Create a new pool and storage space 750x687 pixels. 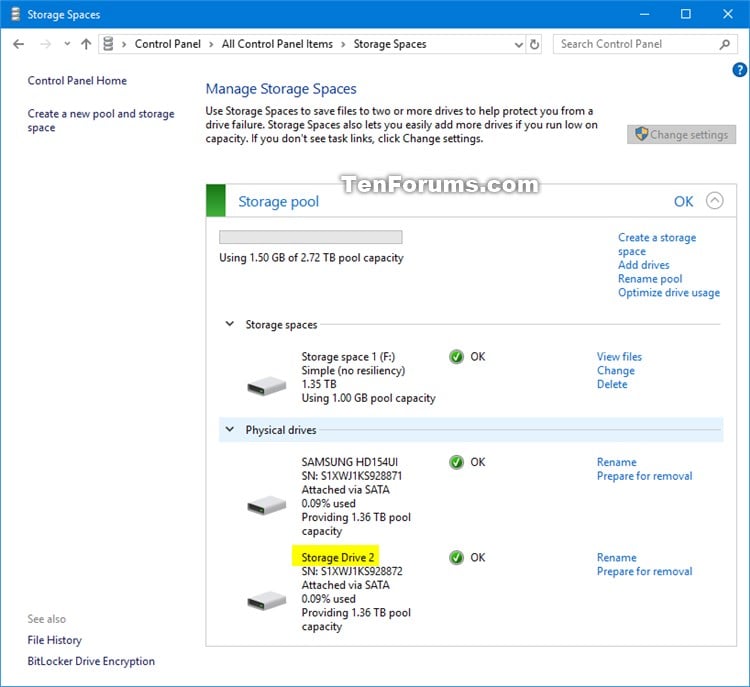[x=101, y=121]
